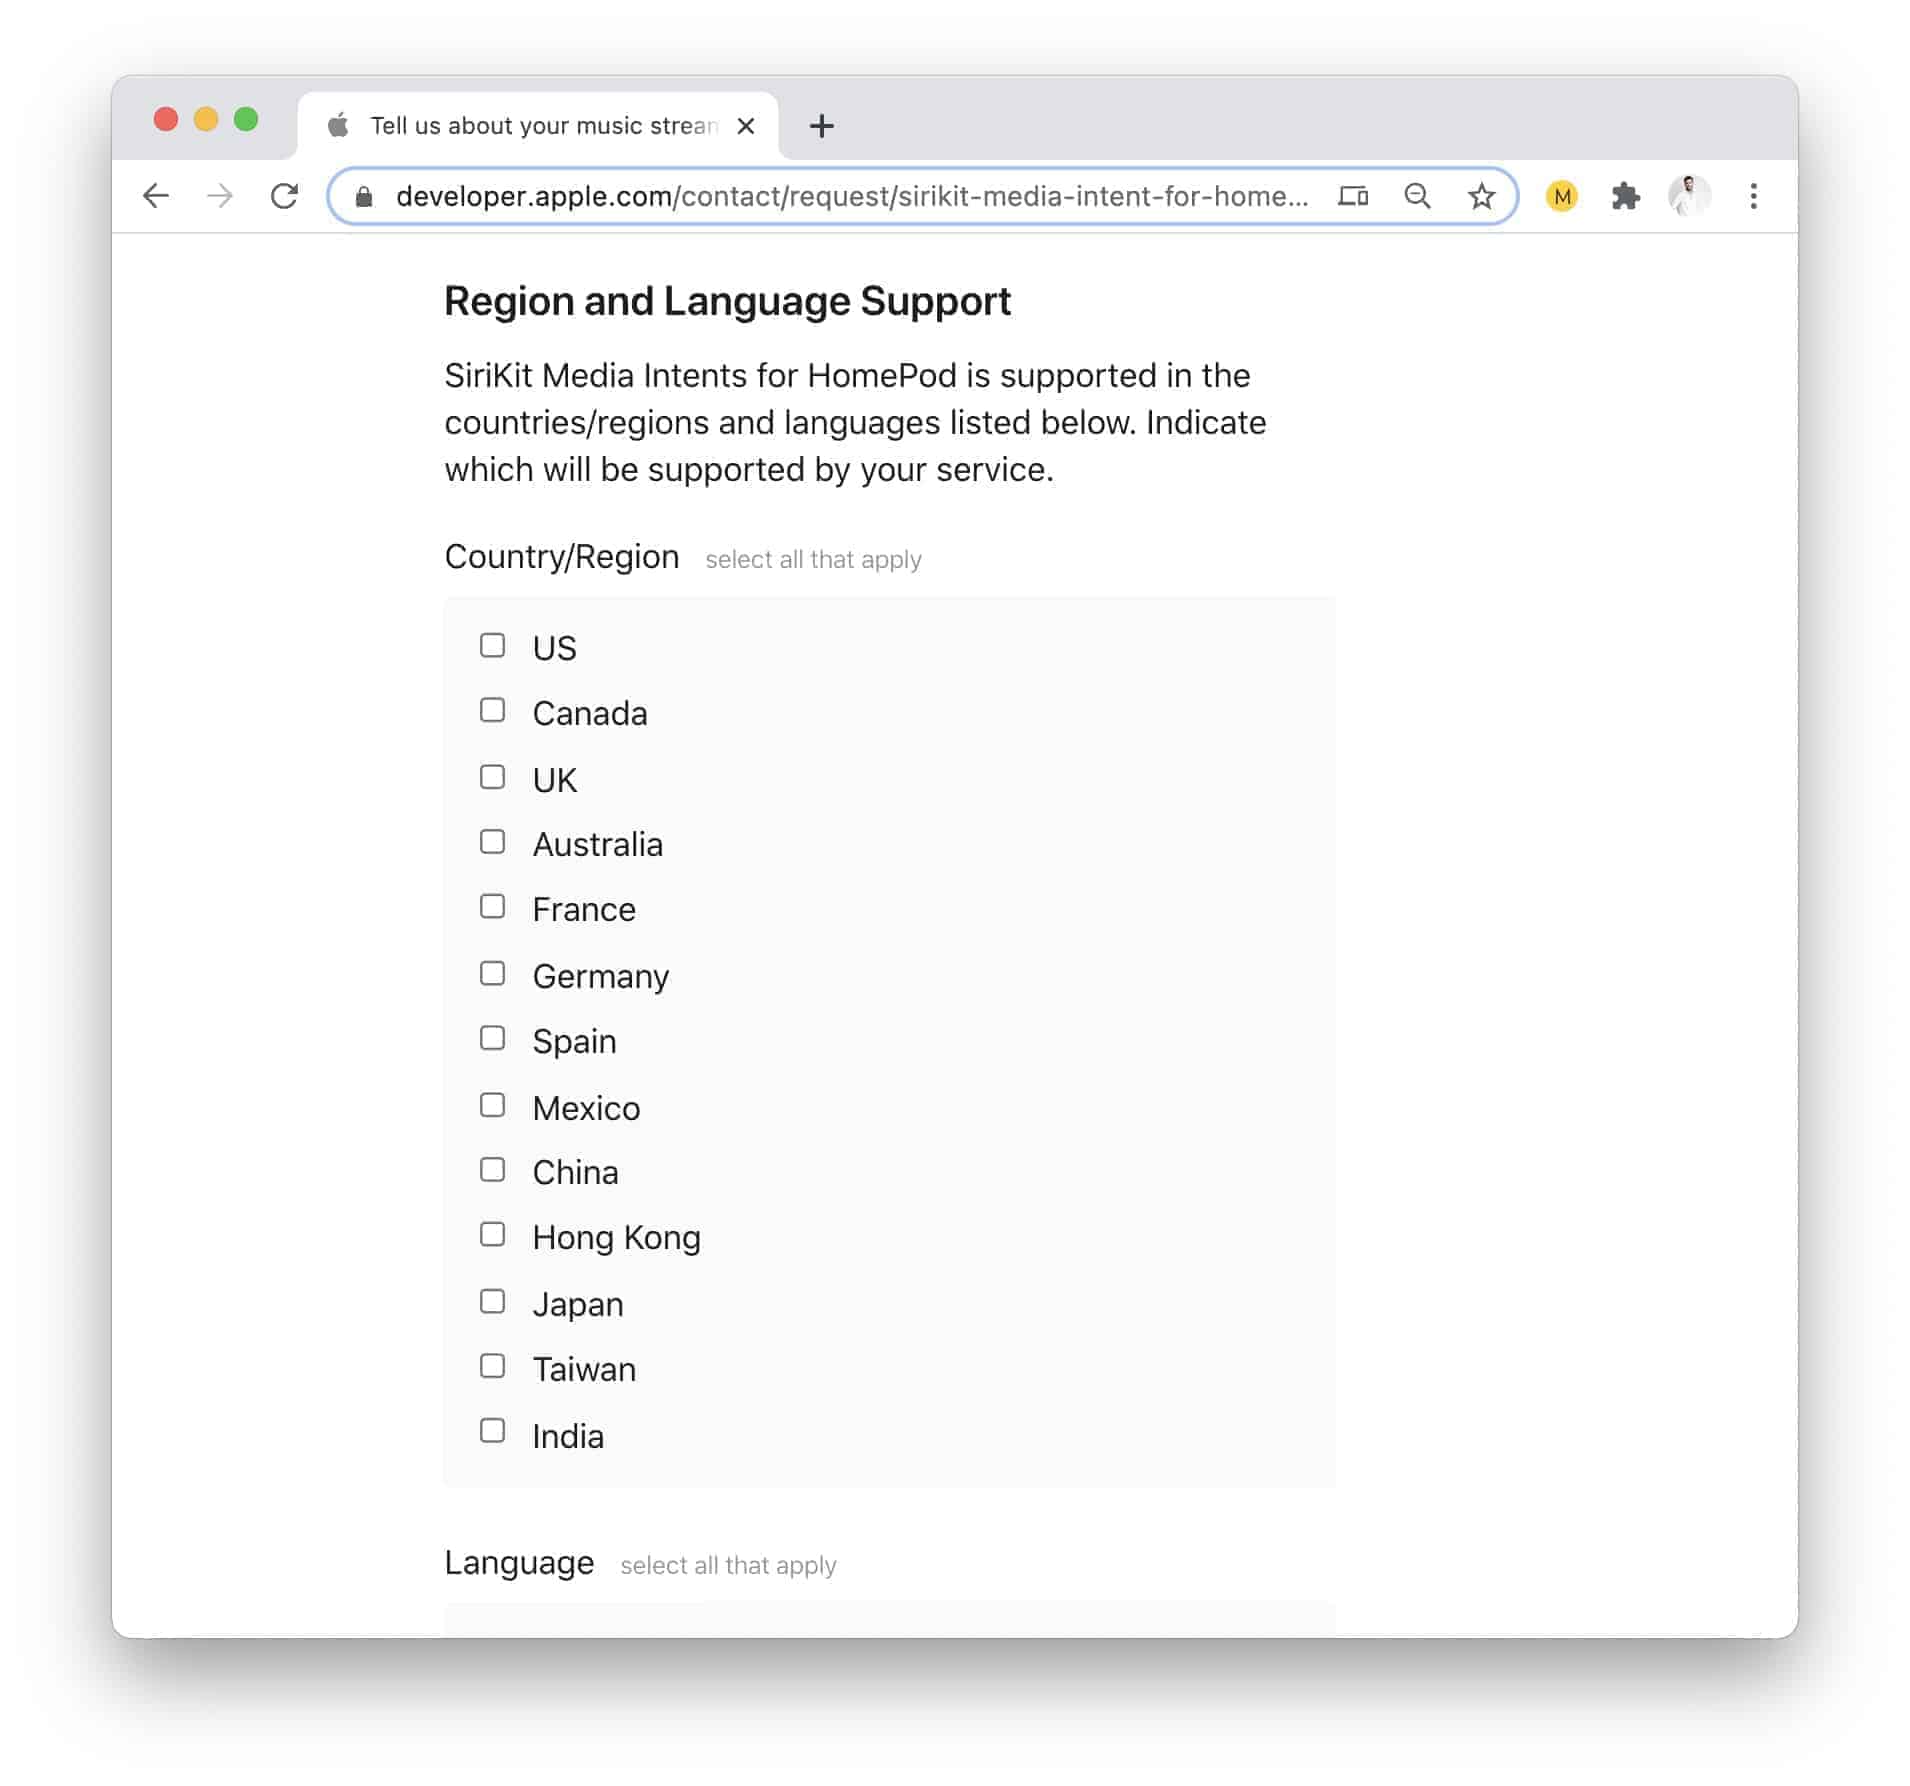
Task: Open a new browser tab
Action: point(821,126)
